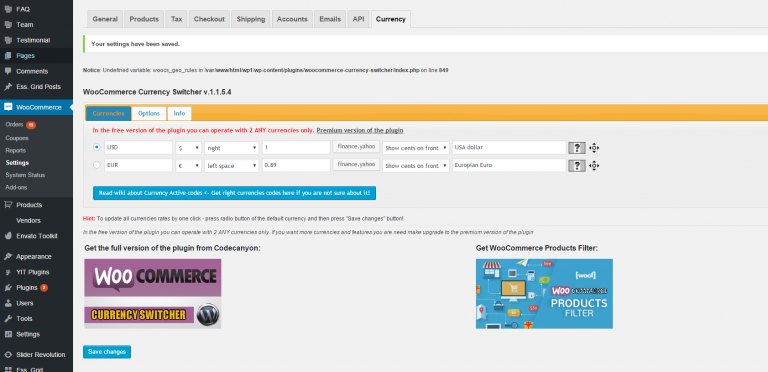The width and height of the screenshot is (768, 372).
Task: Click the WooCommerce logo icon in sidebar
Action: (x=8, y=107)
